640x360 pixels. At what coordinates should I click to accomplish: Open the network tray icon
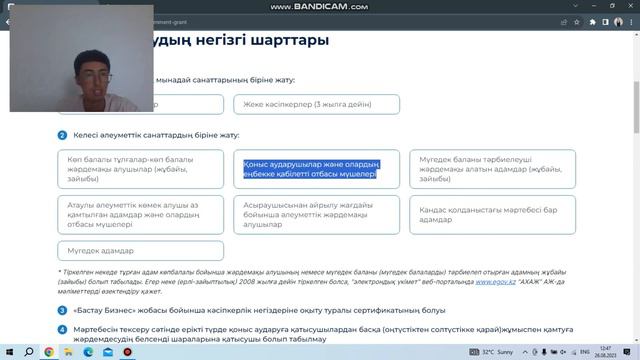tap(573, 352)
